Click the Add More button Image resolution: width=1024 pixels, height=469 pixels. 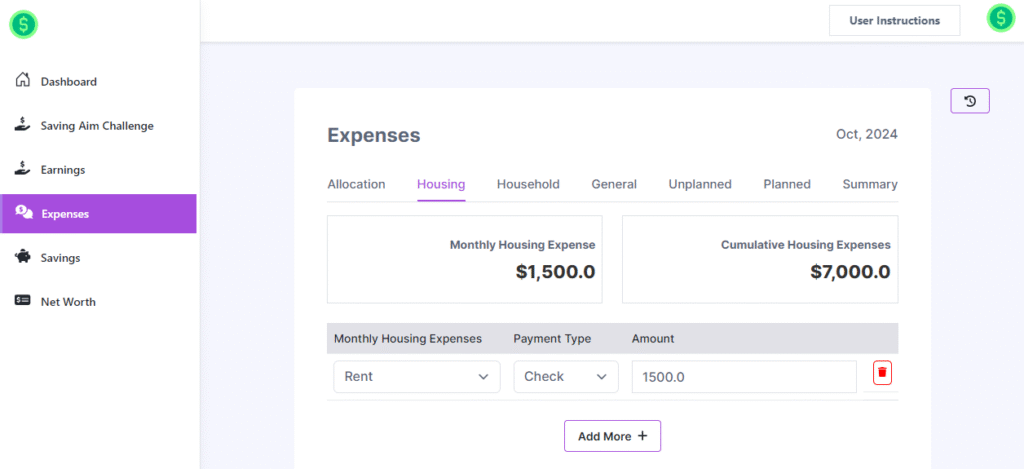pyautogui.click(x=612, y=436)
